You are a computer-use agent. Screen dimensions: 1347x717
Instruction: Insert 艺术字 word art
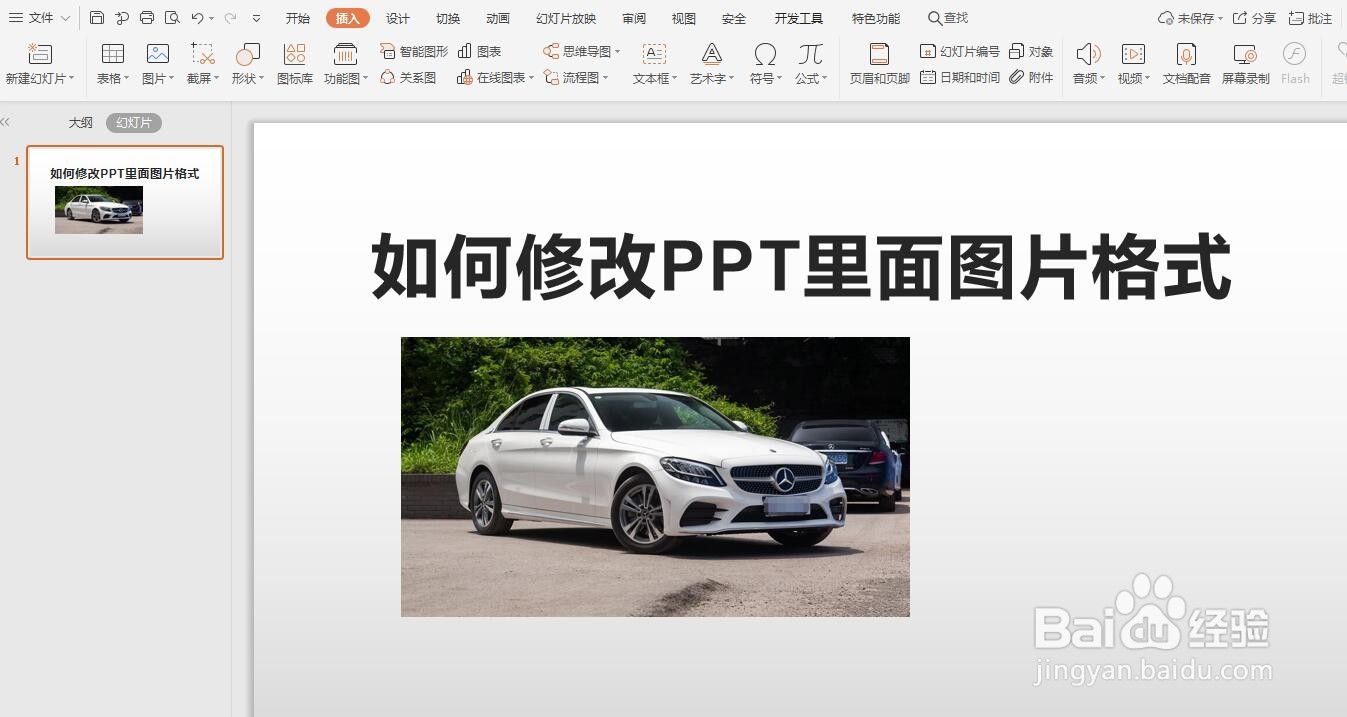coord(712,64)
